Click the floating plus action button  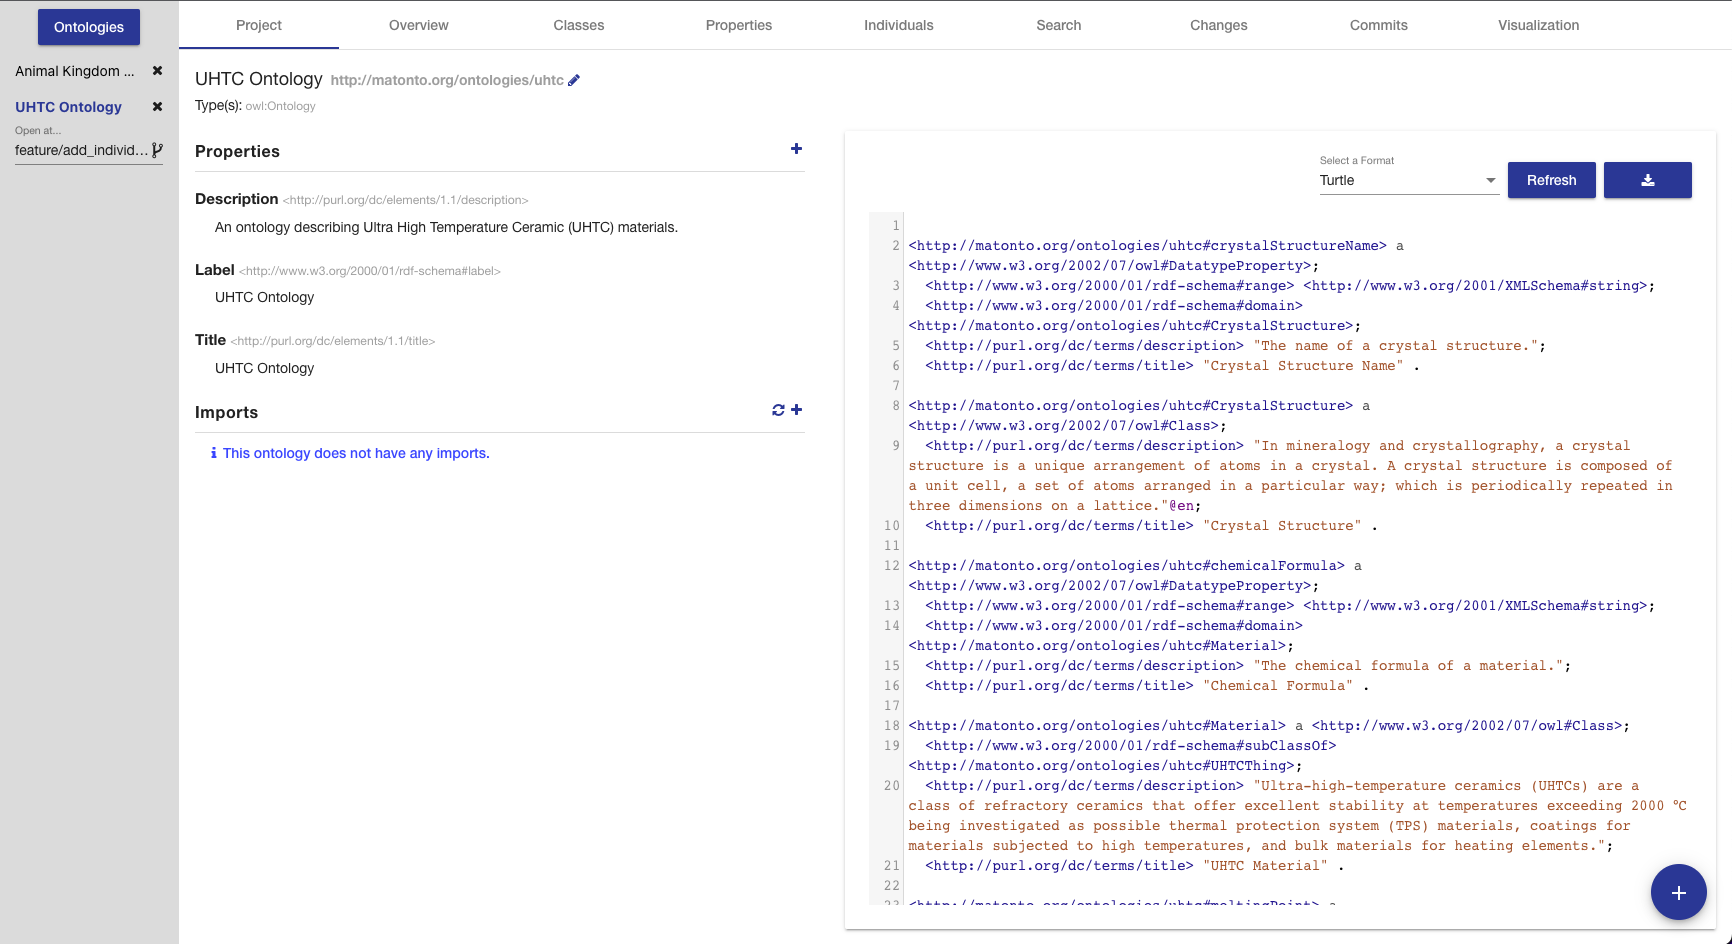pos(1679,892)
